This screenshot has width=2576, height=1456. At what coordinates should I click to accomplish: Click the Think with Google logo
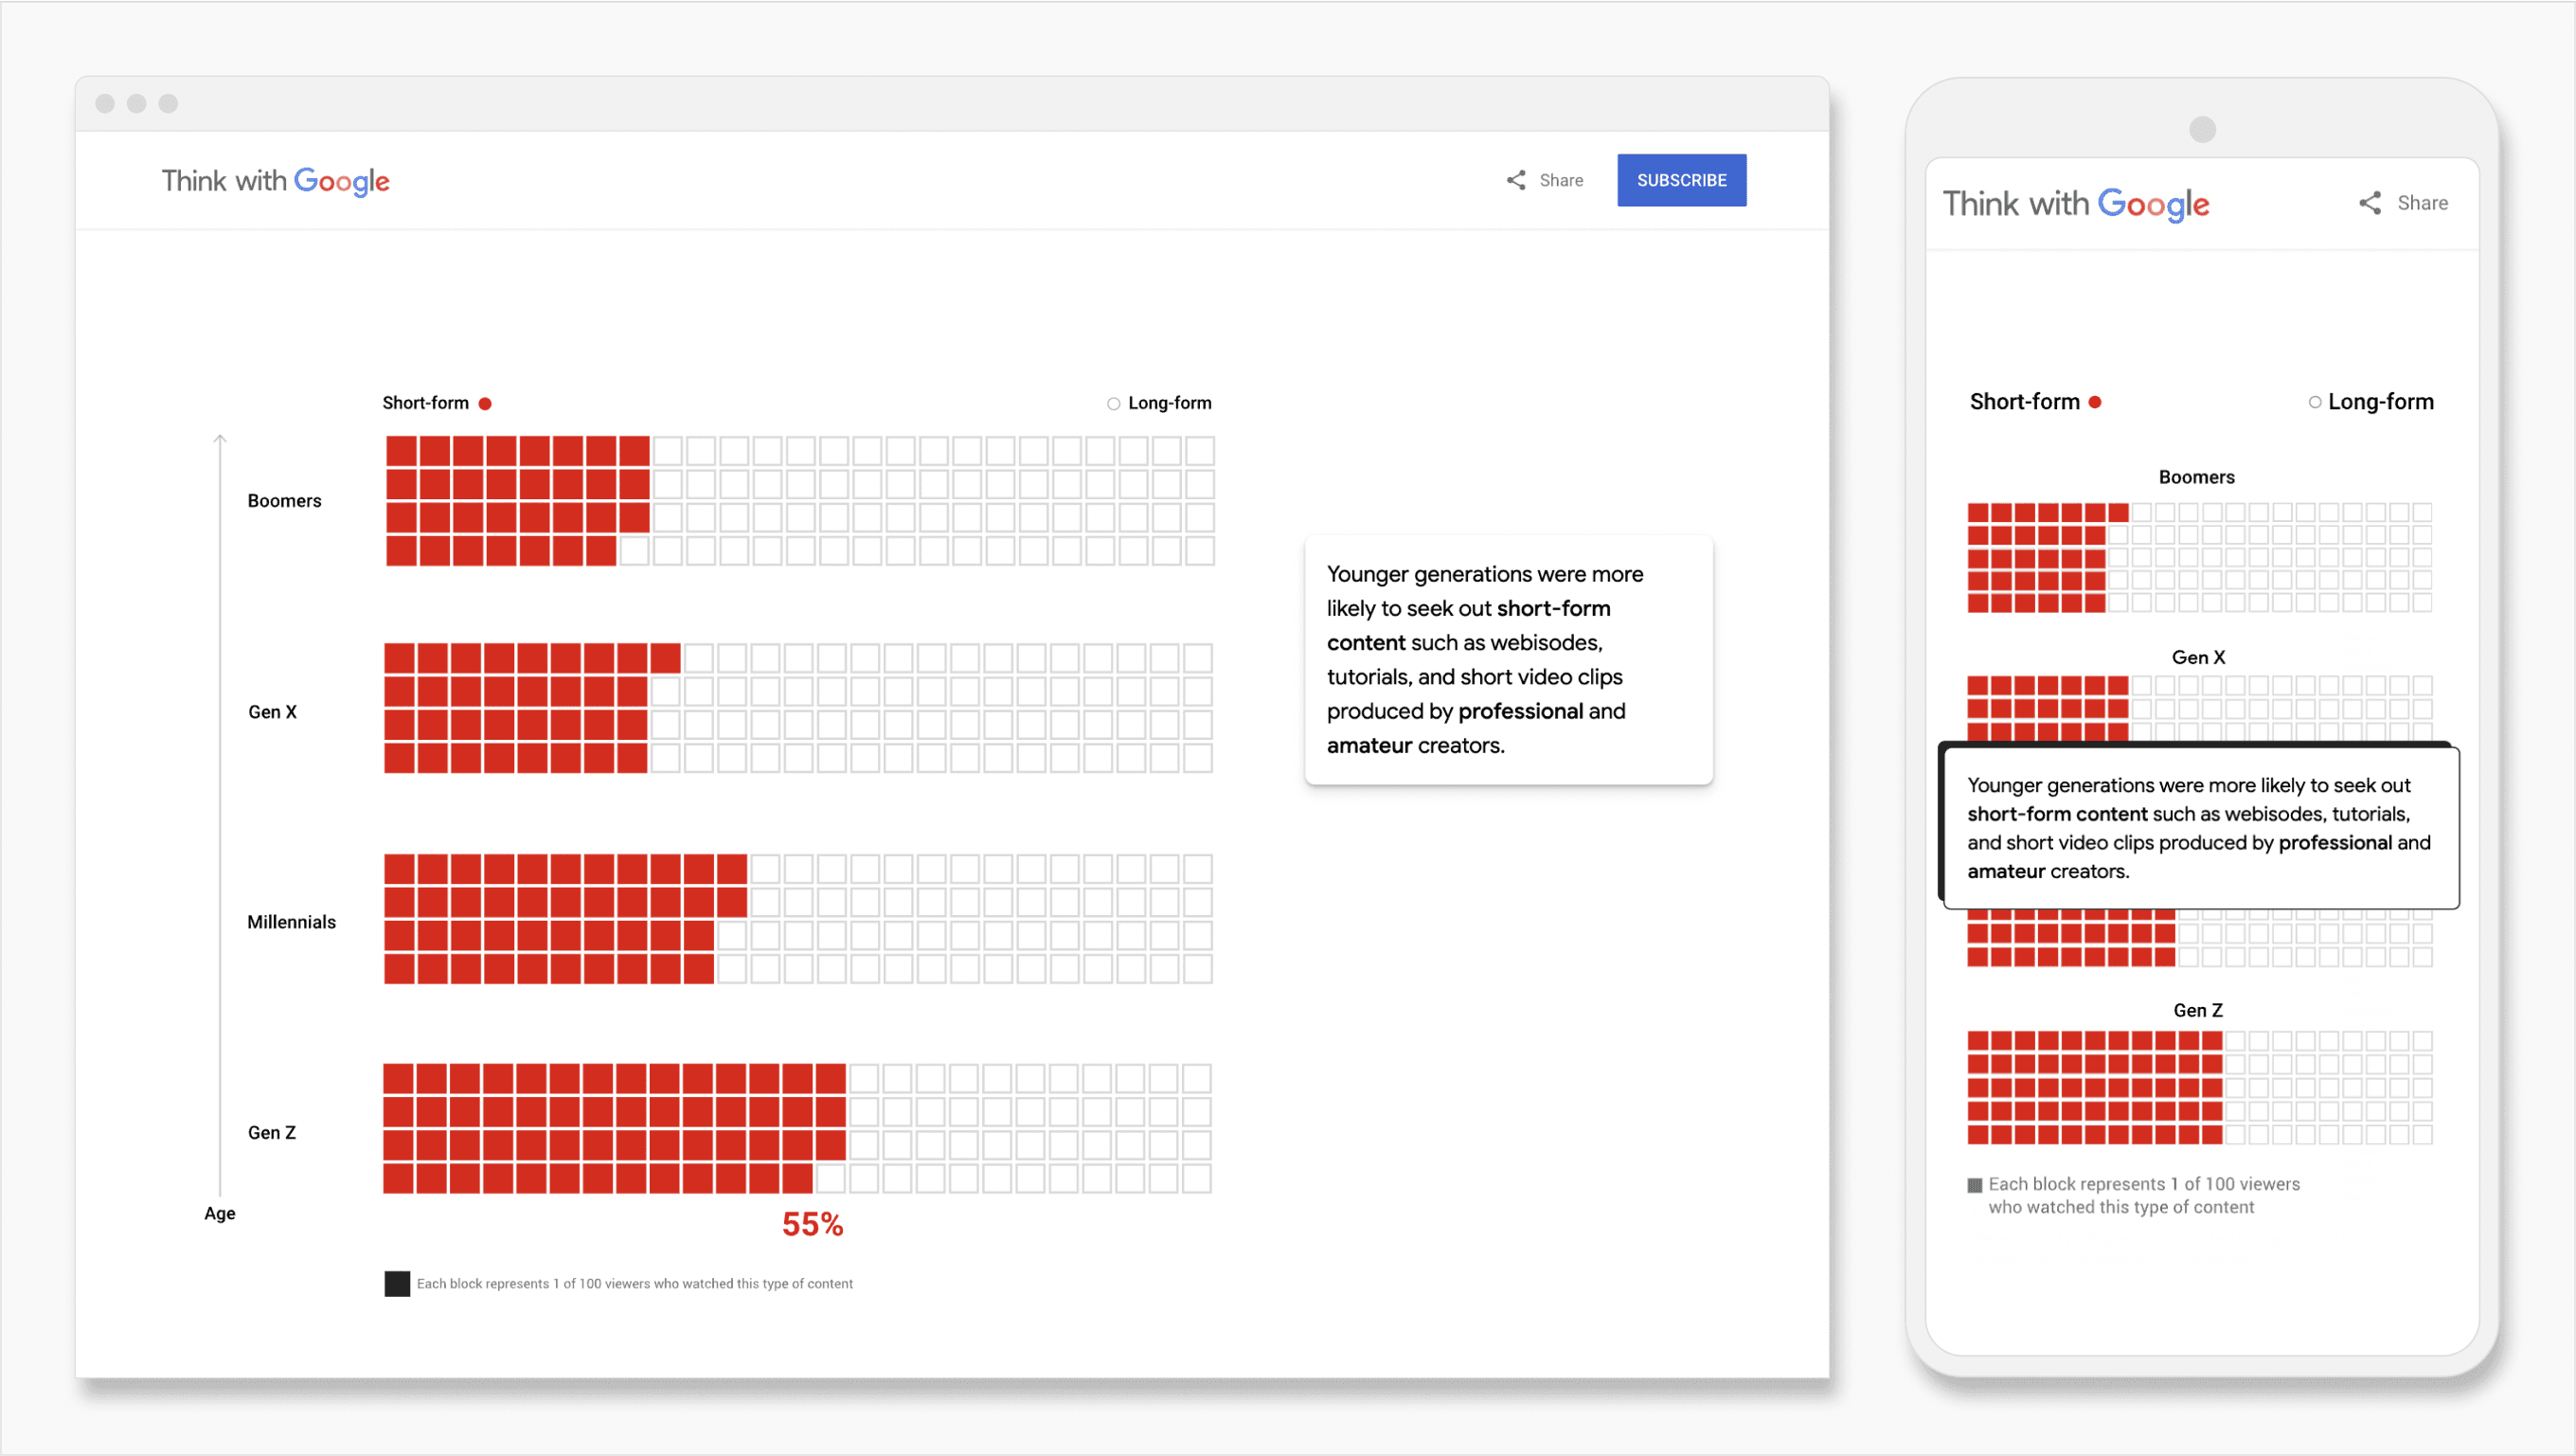(275, 181)
